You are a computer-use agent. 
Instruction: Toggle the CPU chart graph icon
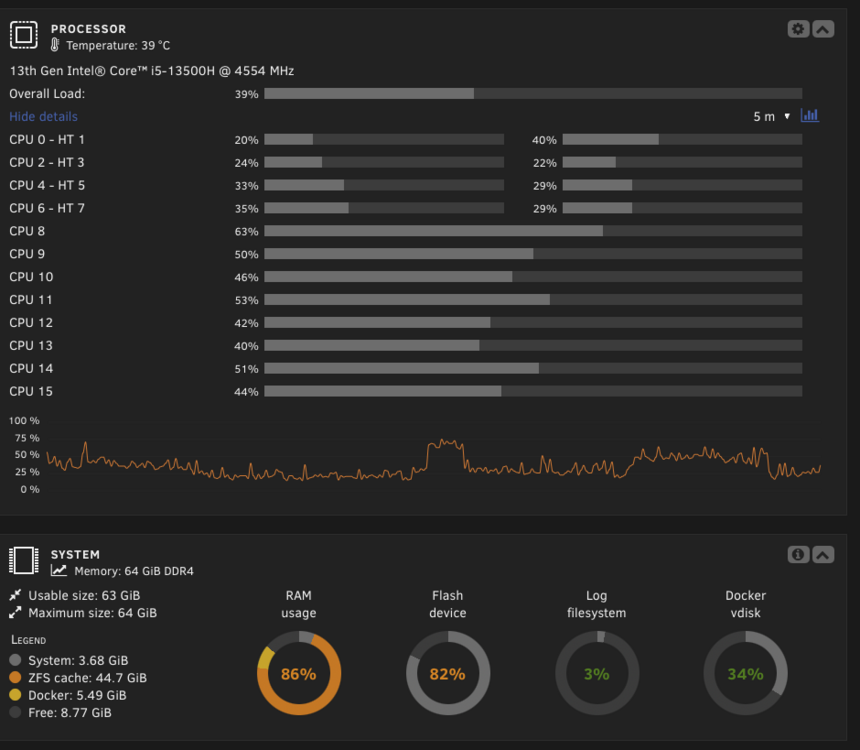coord(810,115)
